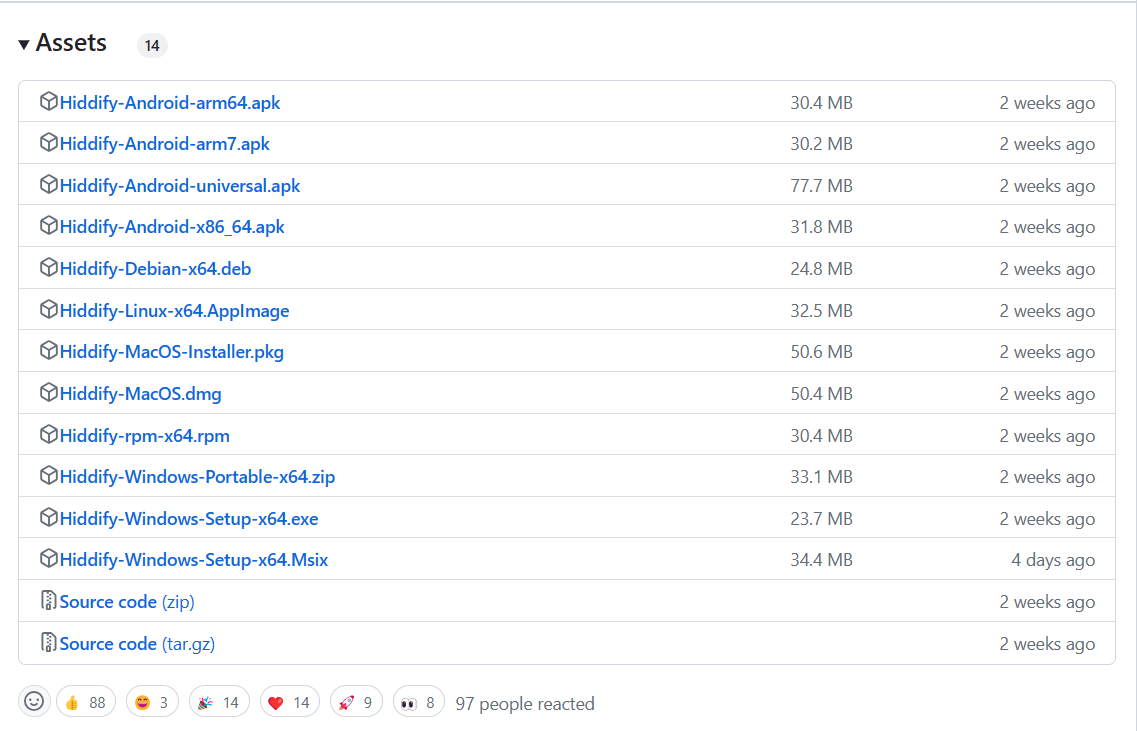Download Hiddify-Windows-Portable-x64.zip

pos(197,477)
